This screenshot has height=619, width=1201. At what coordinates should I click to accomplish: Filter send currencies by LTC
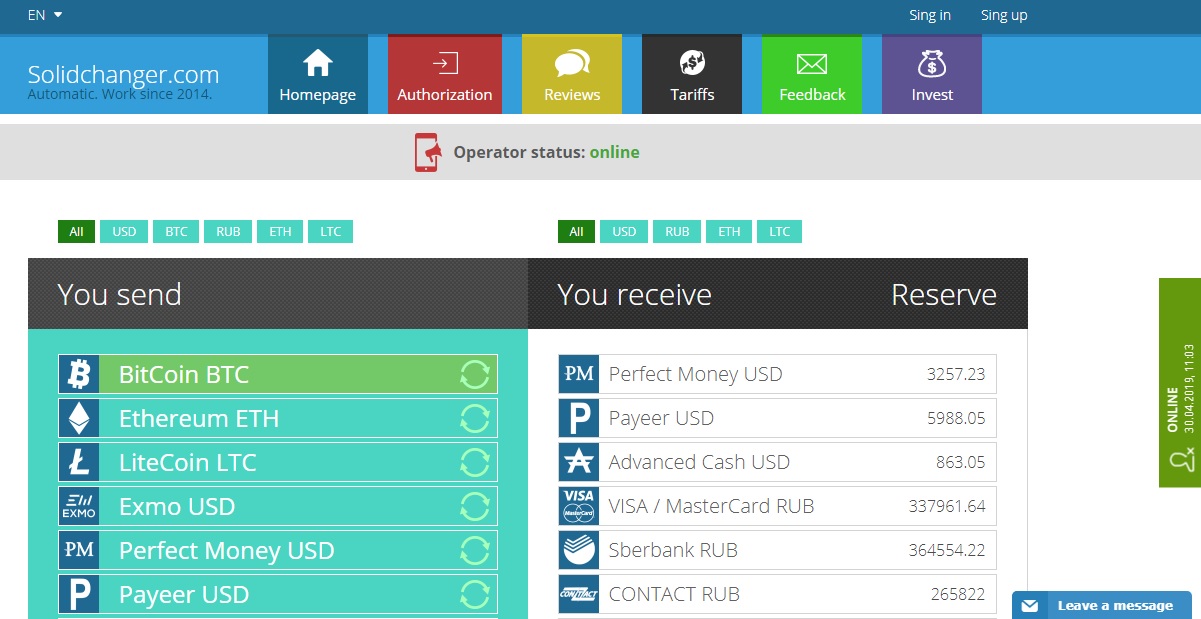[331, 232]
